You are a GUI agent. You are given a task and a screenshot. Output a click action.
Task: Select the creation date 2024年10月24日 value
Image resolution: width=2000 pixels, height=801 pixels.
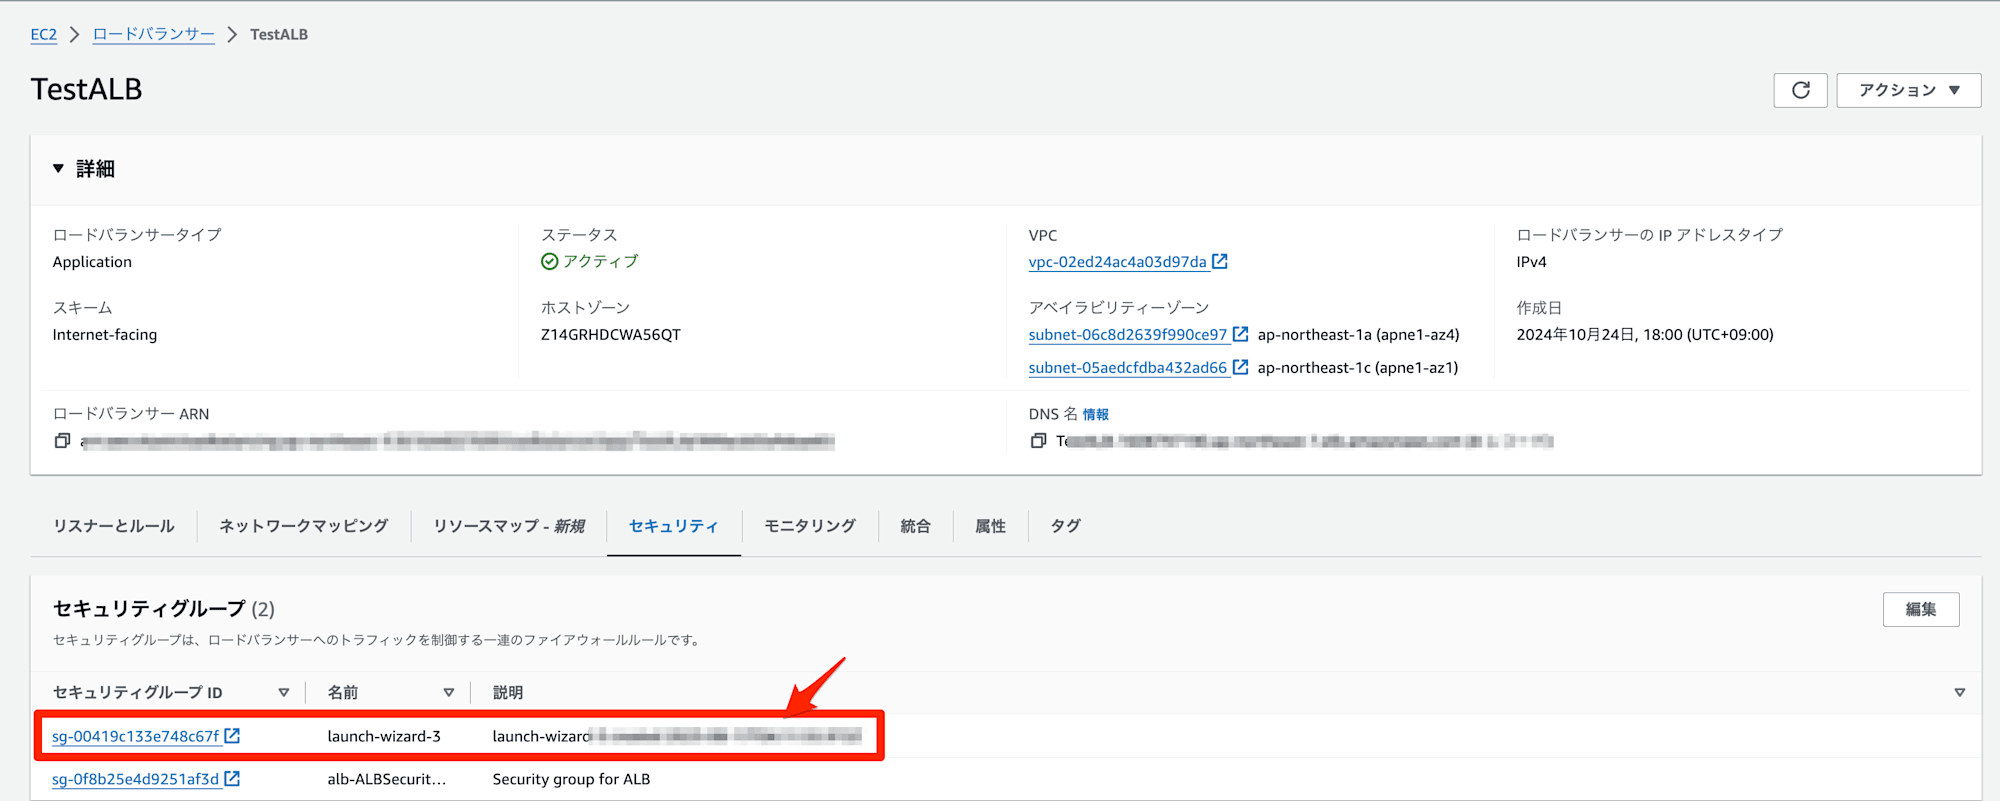click(x=1645, y=335)
